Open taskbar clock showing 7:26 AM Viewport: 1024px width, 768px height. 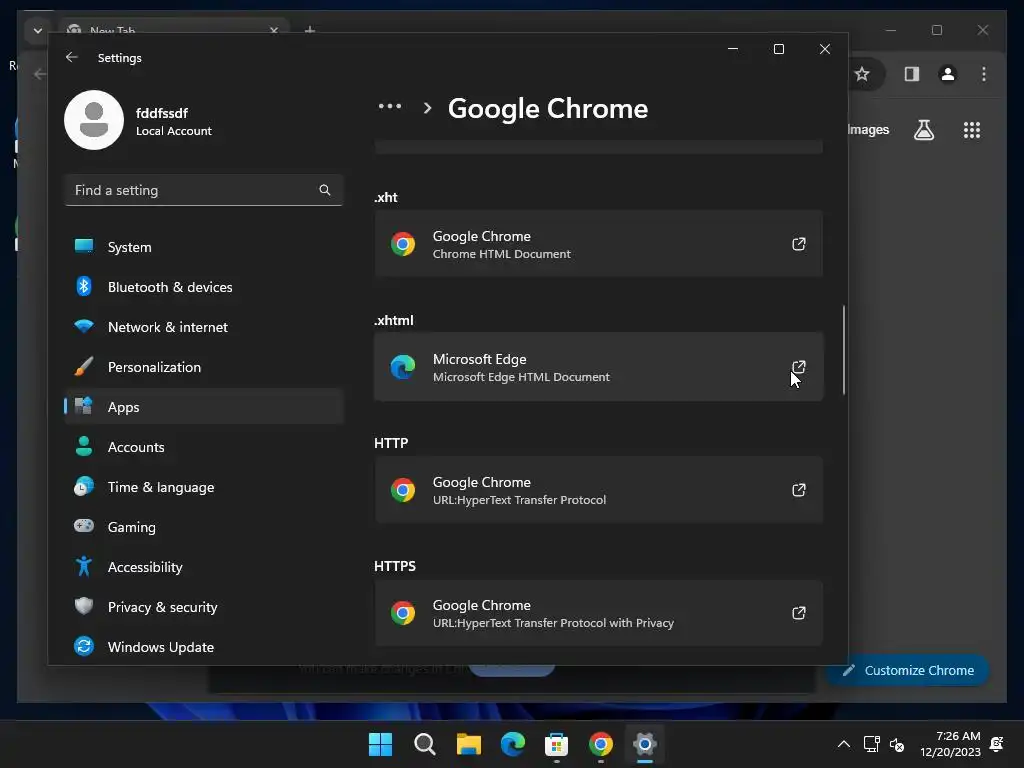(950, 744)
